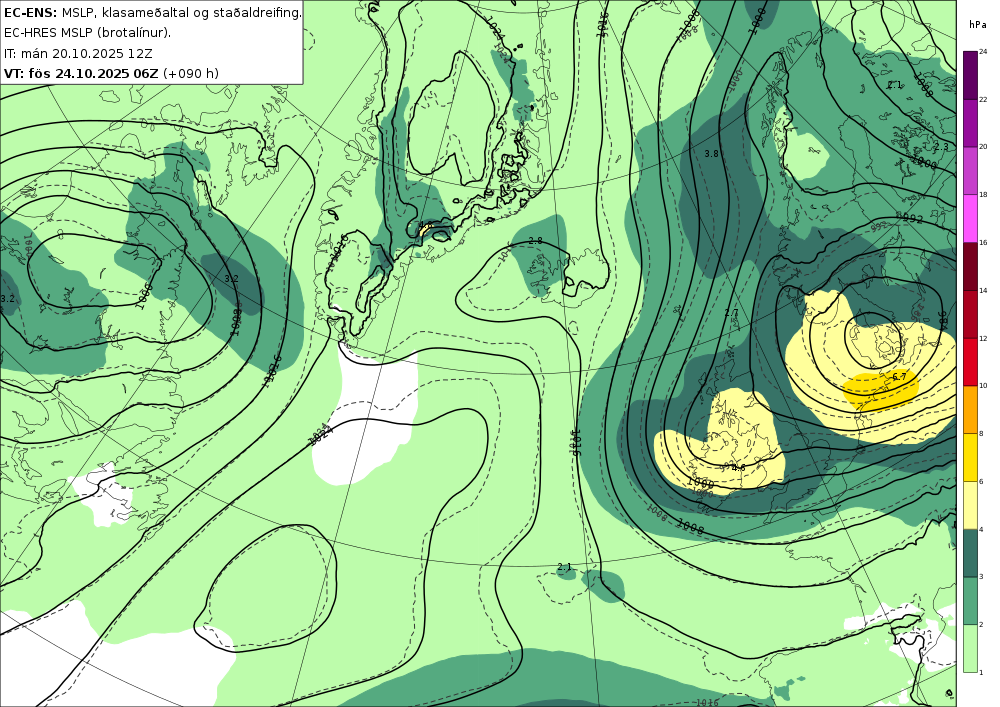Image resolution: width=1000 pixels, height=707 pixels.
Task: Click the '6.7' spread maximum label
Action: 899,377
